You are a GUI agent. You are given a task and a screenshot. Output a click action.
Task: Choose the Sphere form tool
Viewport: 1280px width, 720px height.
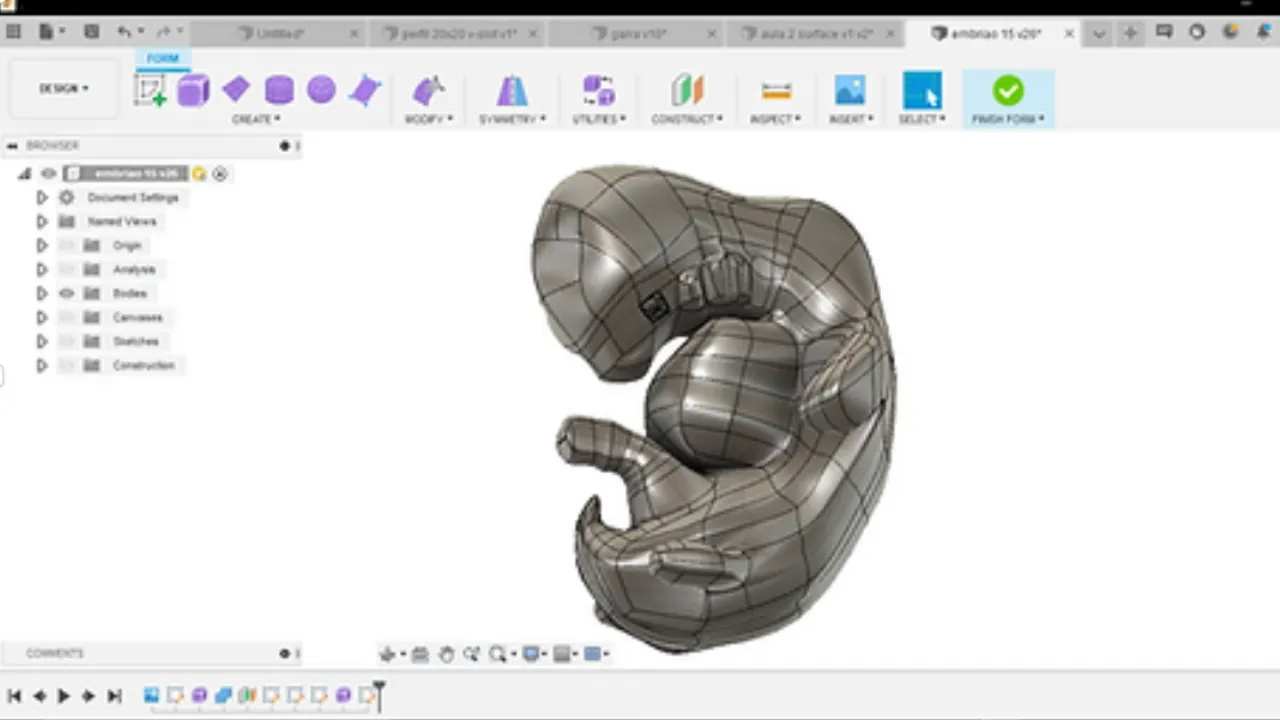click(x=321, y=91)
